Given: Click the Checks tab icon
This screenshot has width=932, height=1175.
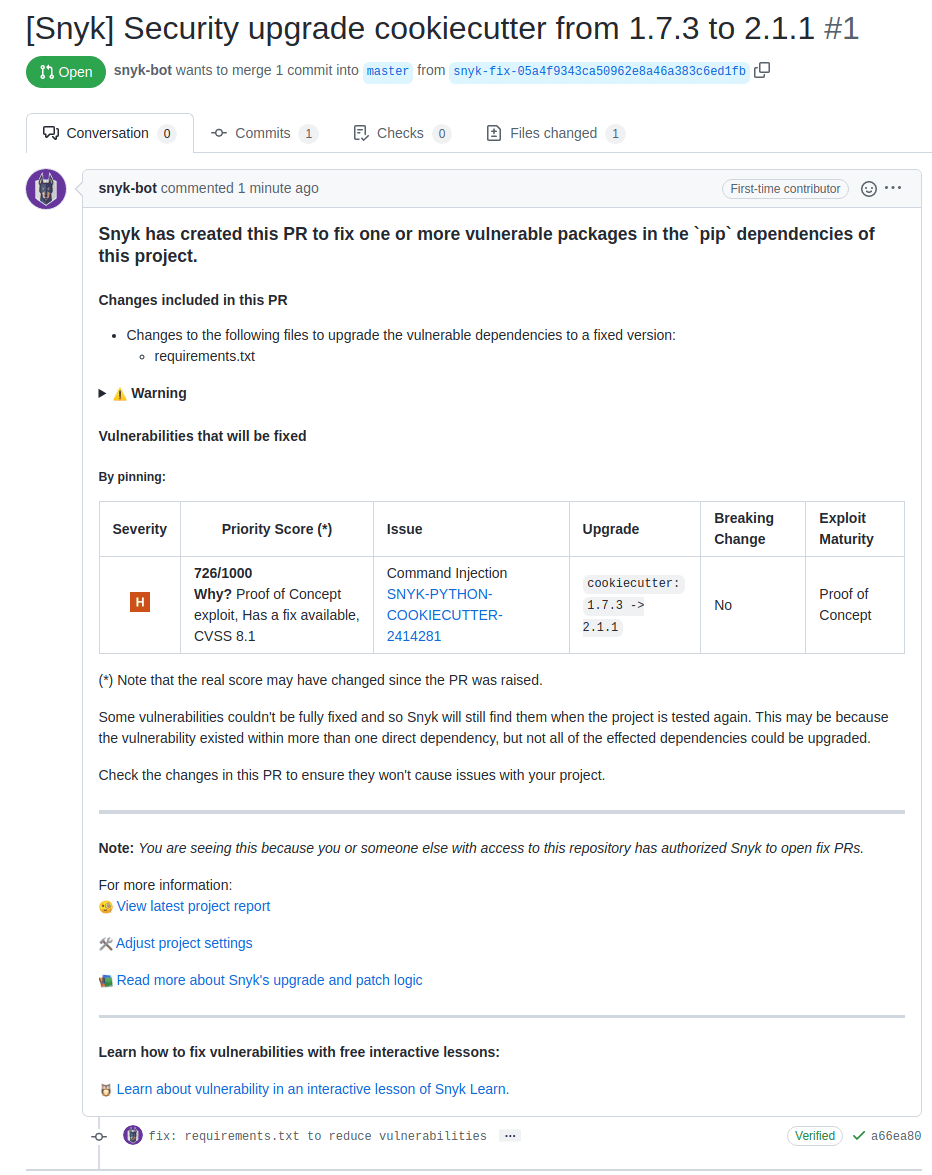Looking at the screenshot, I should tap(360, 133).
